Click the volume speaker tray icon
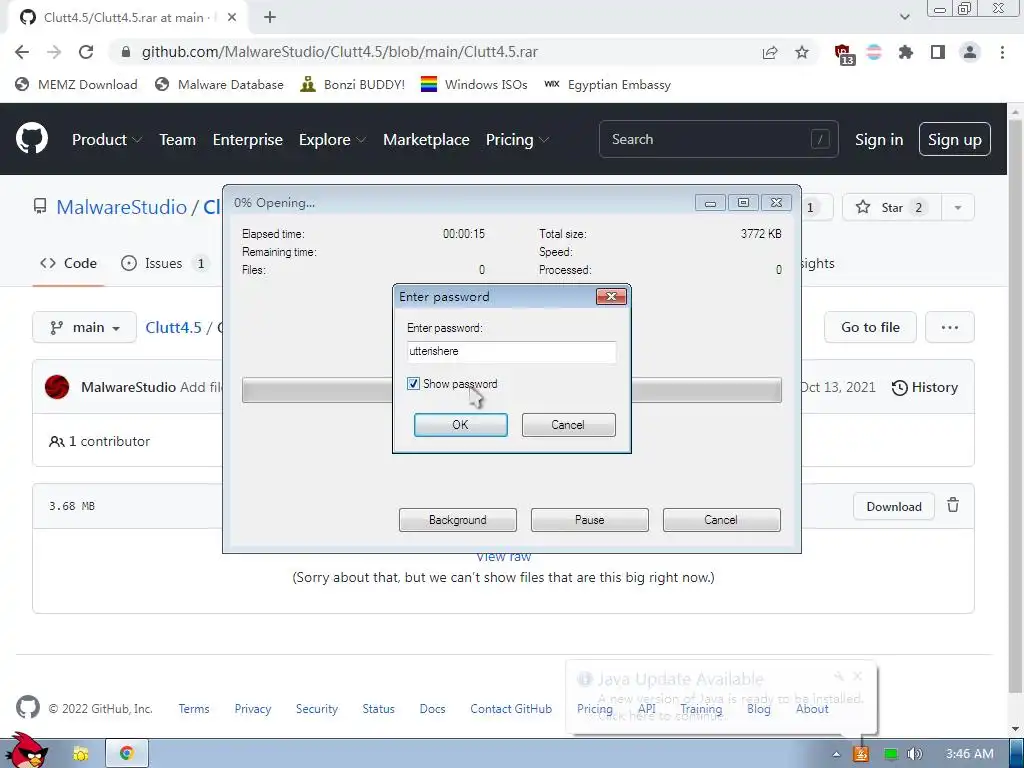The height and width of the screenshot is (768, 1024). 915,754
